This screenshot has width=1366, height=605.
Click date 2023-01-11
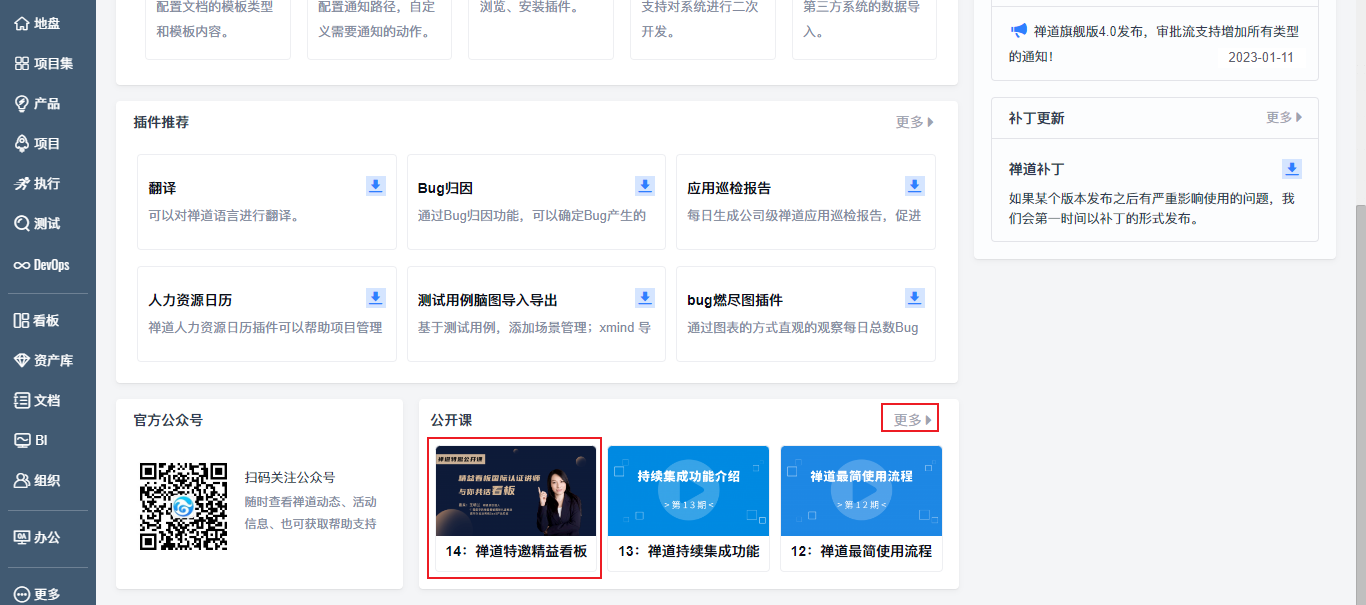click(x=1261, y=57)
